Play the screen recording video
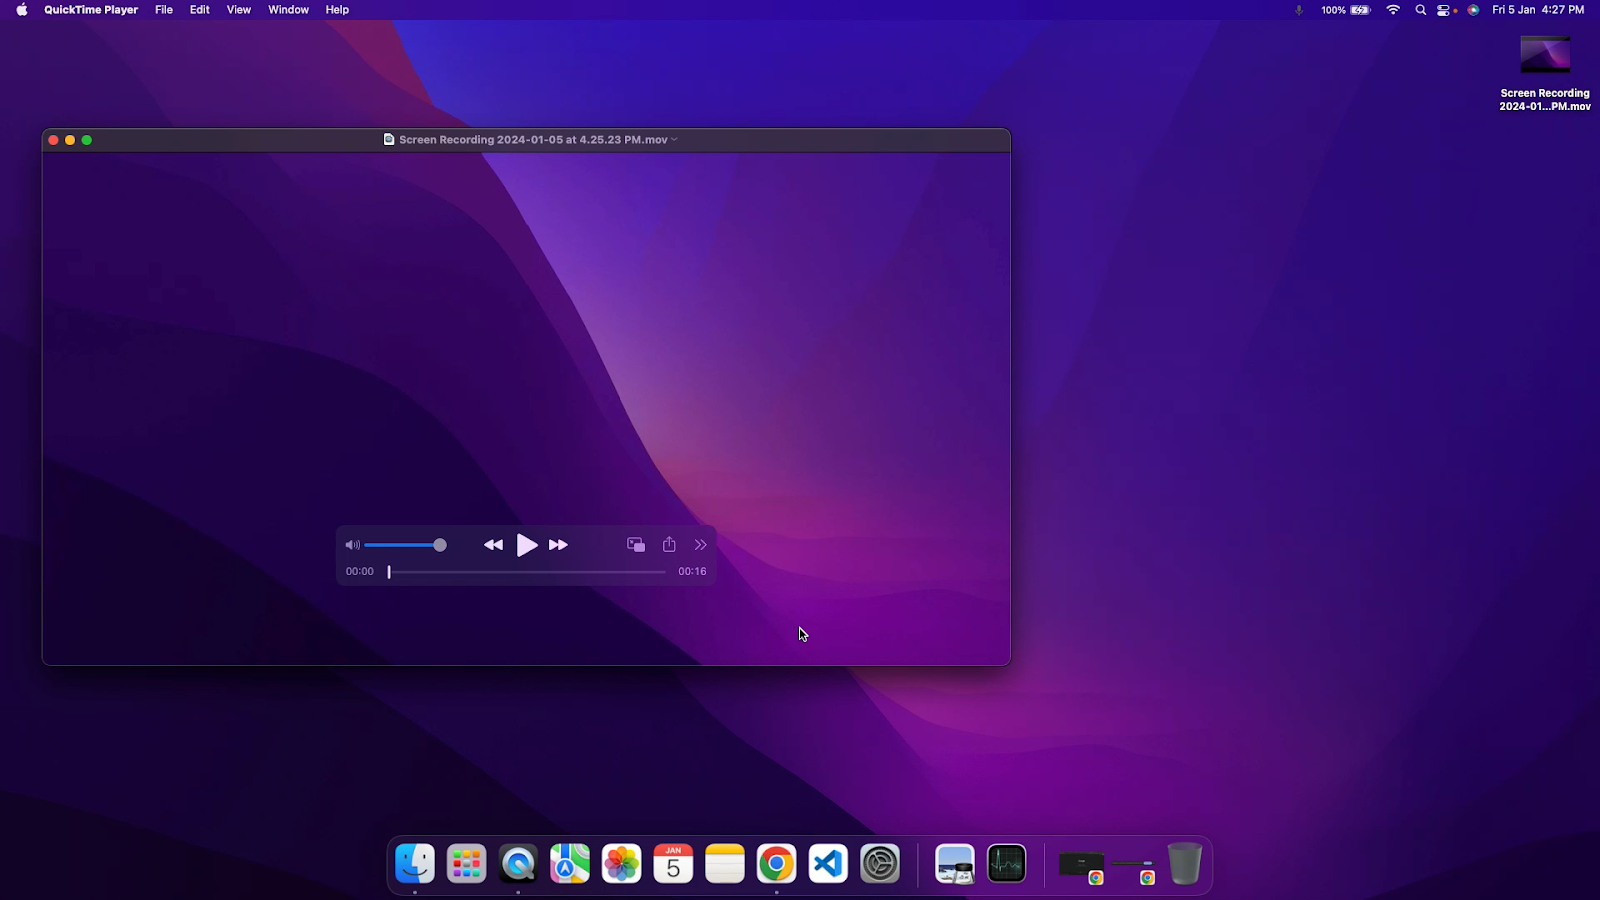The image size is (1600, 900). 527,545
